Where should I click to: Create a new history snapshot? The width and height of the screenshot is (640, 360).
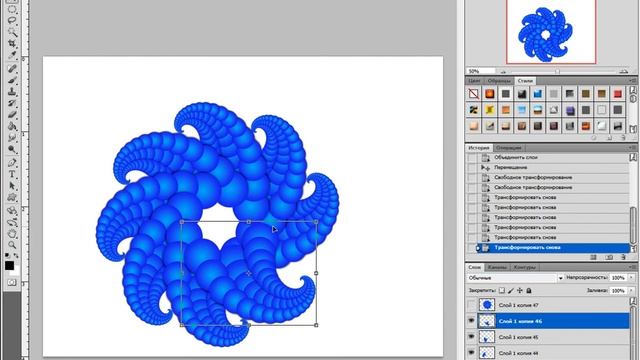(x=609, y=257)
